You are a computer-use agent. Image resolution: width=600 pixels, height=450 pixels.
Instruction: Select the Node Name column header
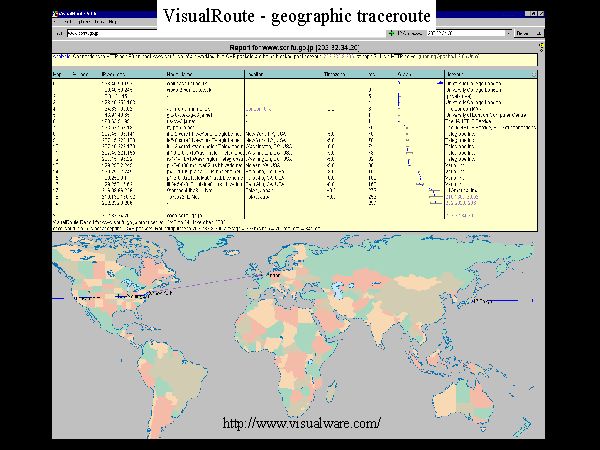point(179,74)
